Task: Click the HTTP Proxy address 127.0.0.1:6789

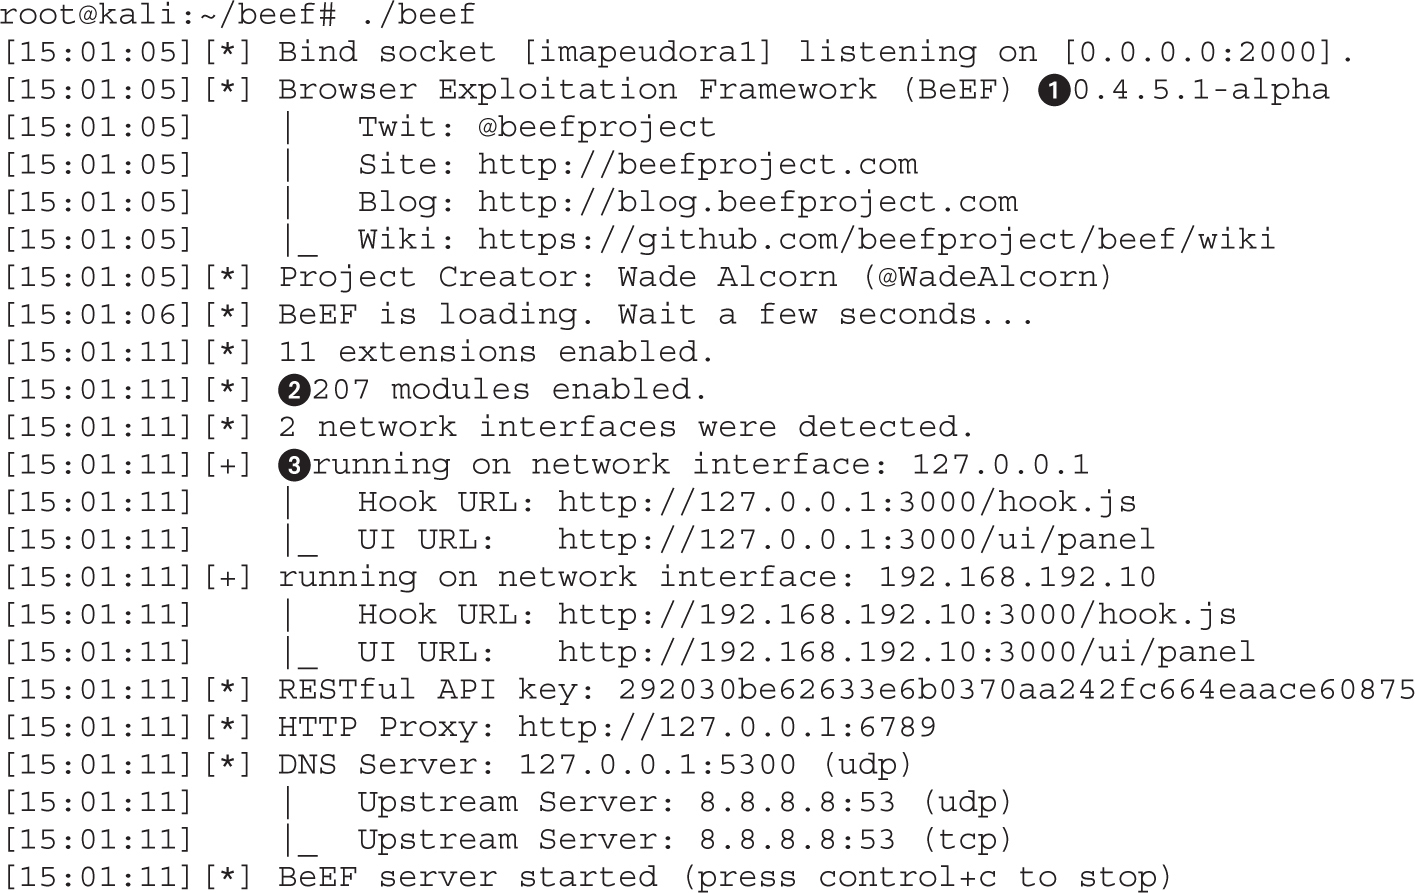Action: pyautogui.click(x=727, y=727)
